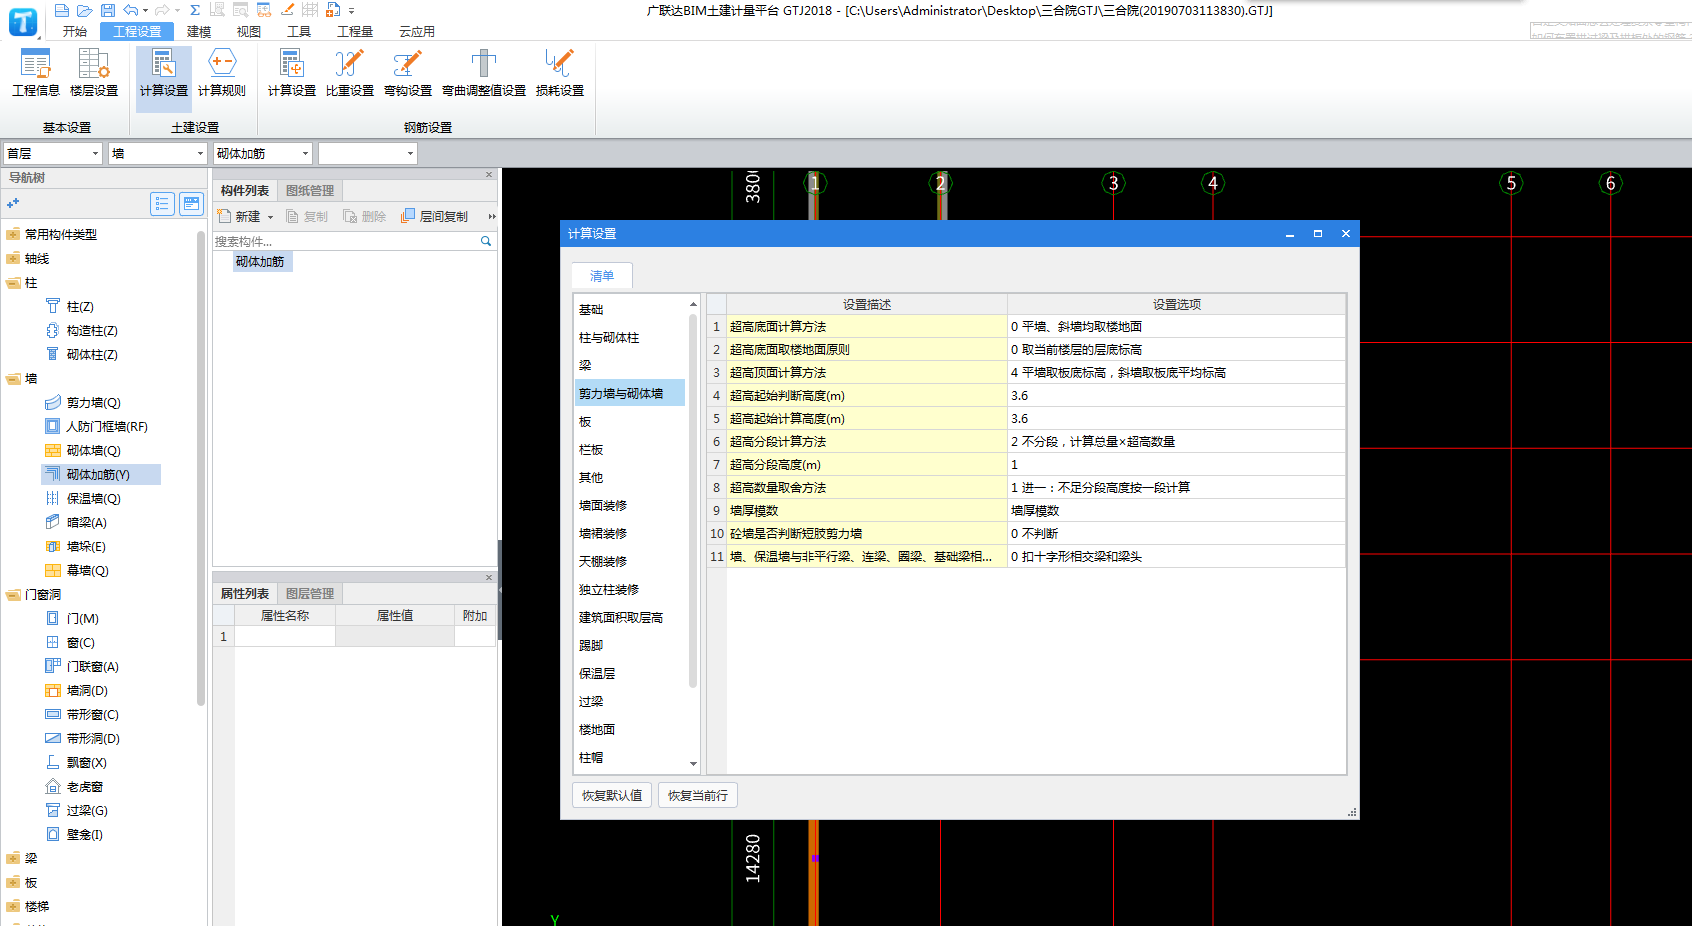Click option cell '2 不分段，计算总量×超高数量'
1692x926 pixels.
[x=1176, y=442]
